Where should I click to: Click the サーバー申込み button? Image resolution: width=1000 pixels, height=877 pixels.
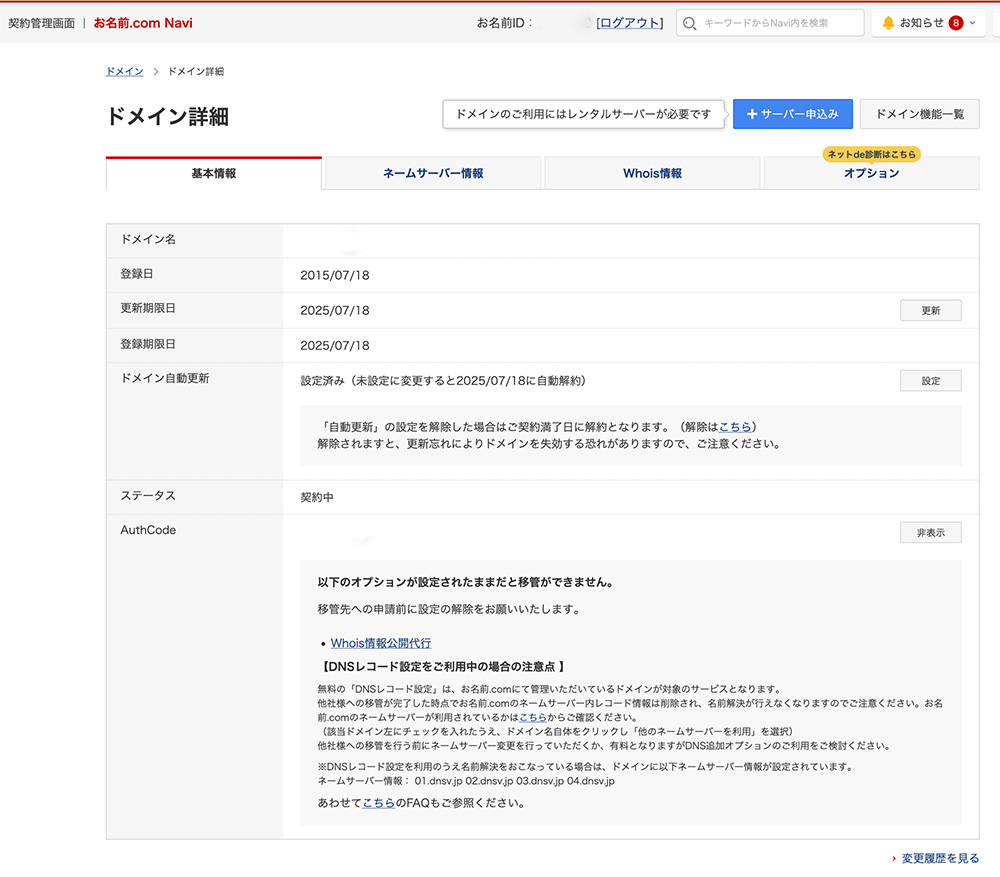793,114
